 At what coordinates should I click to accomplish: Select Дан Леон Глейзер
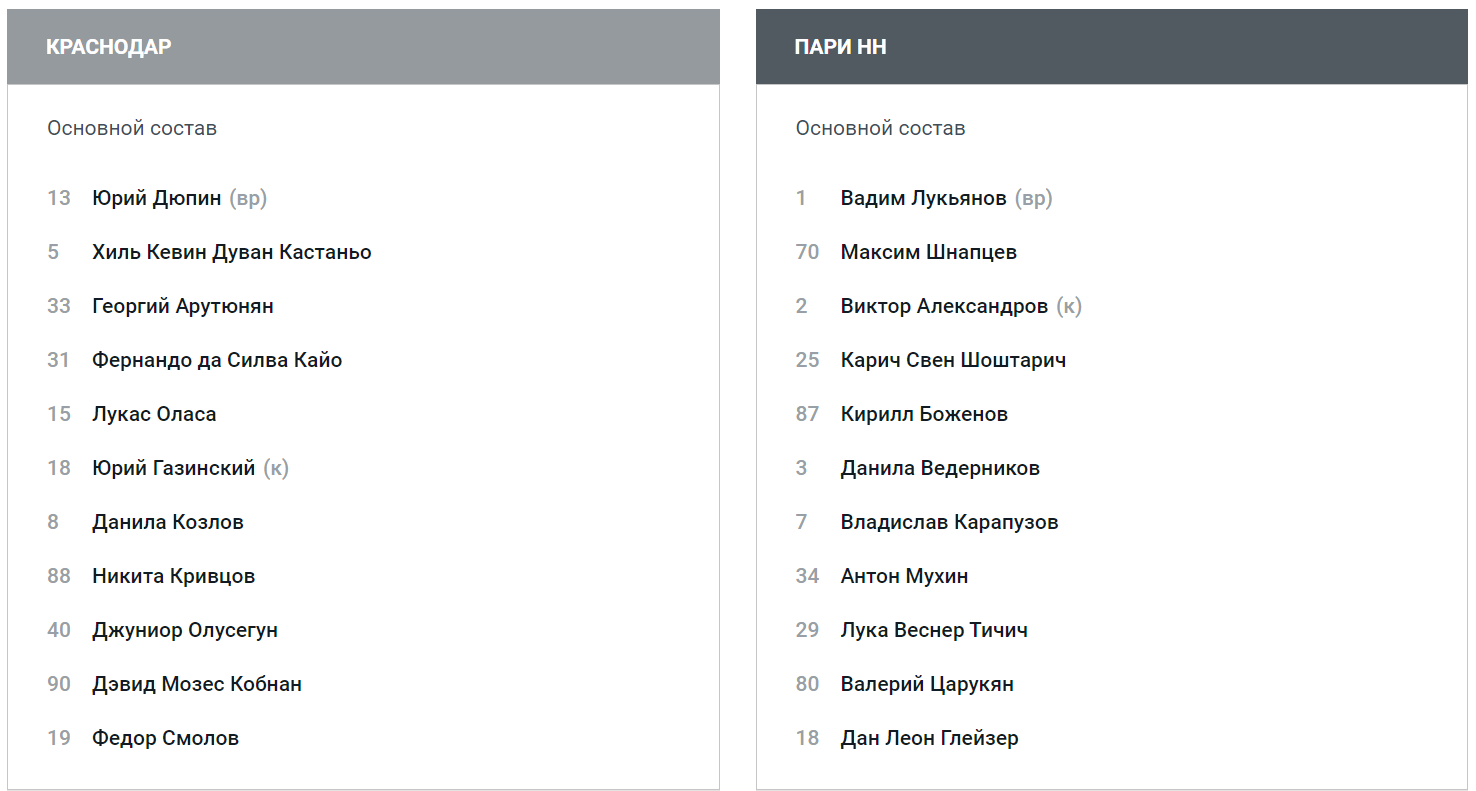point(929,738)
